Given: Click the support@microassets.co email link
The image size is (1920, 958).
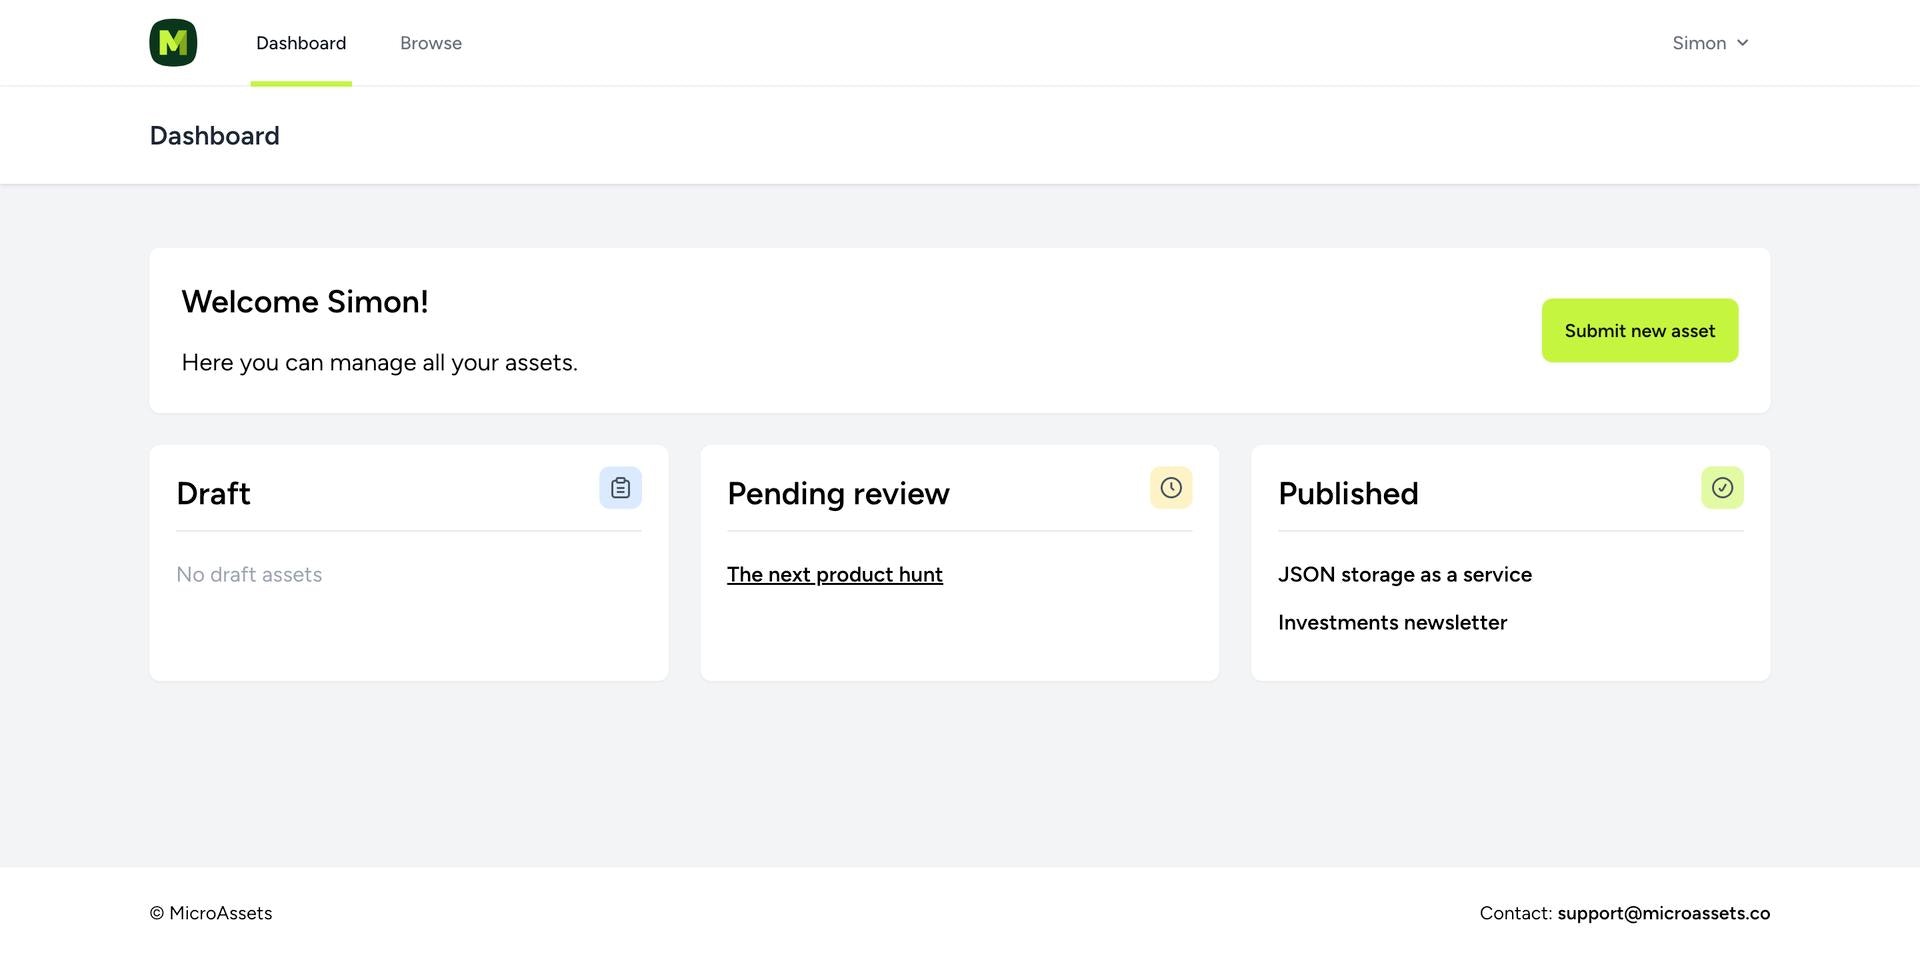Looking at the screenshot, I should point(1664,913).
